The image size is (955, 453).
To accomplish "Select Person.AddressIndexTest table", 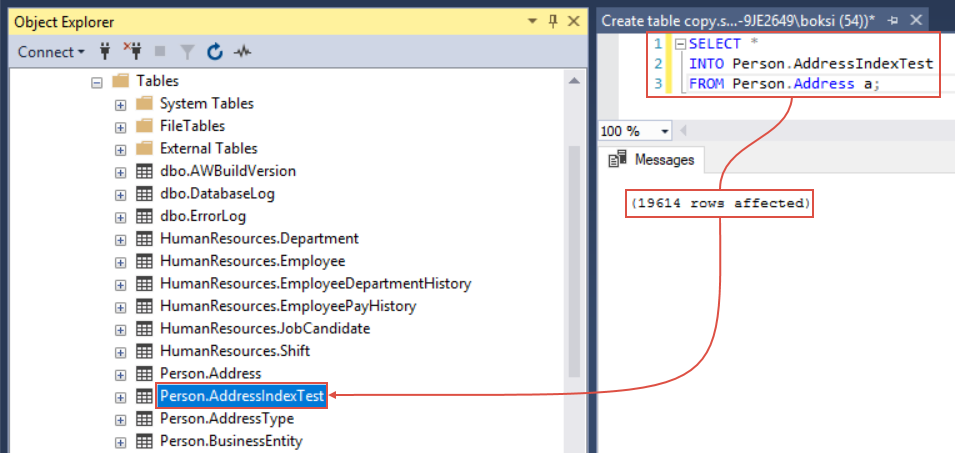I will 242,396.
